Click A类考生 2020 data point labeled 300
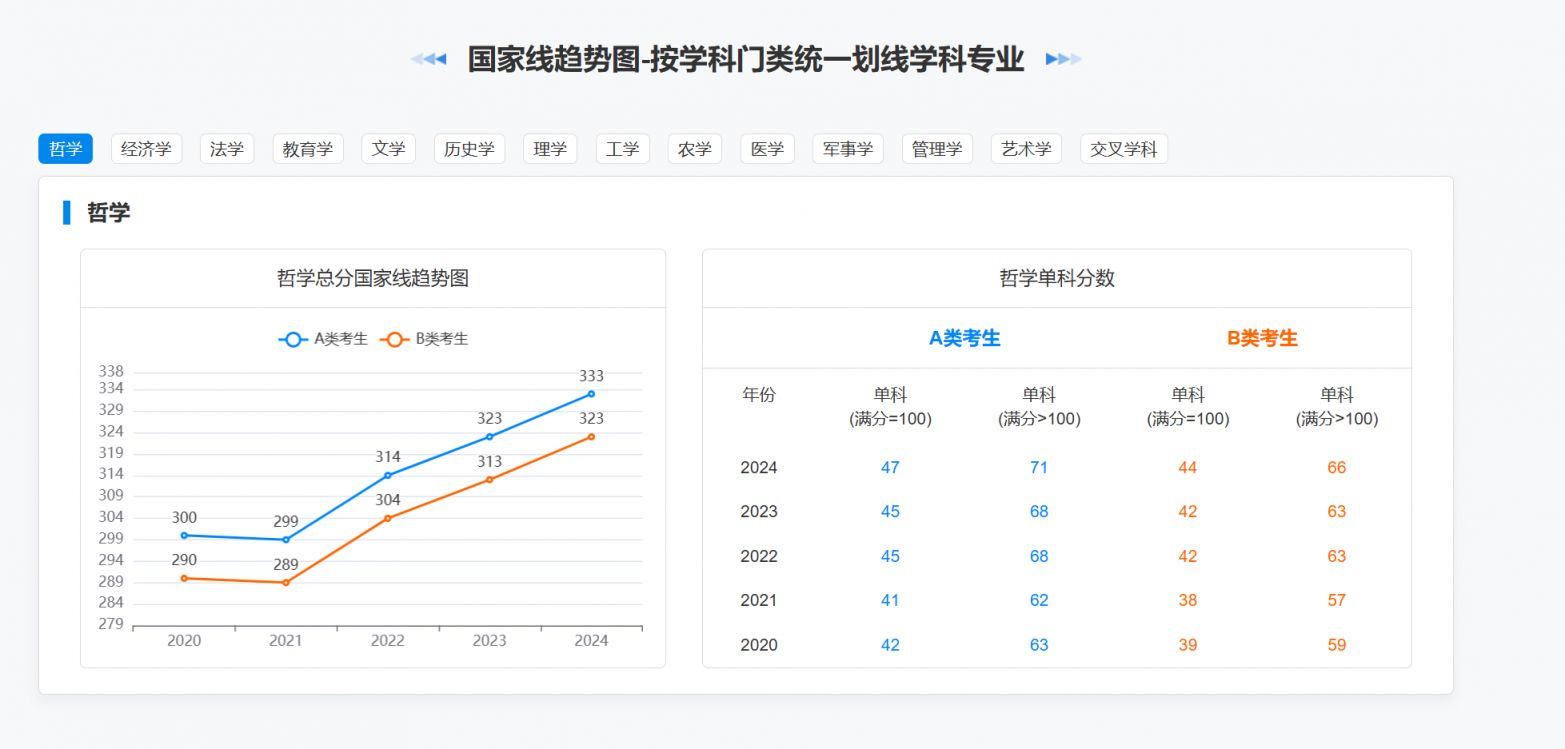The width and height of the screenshot is (1565, 749). coord(184,535)
